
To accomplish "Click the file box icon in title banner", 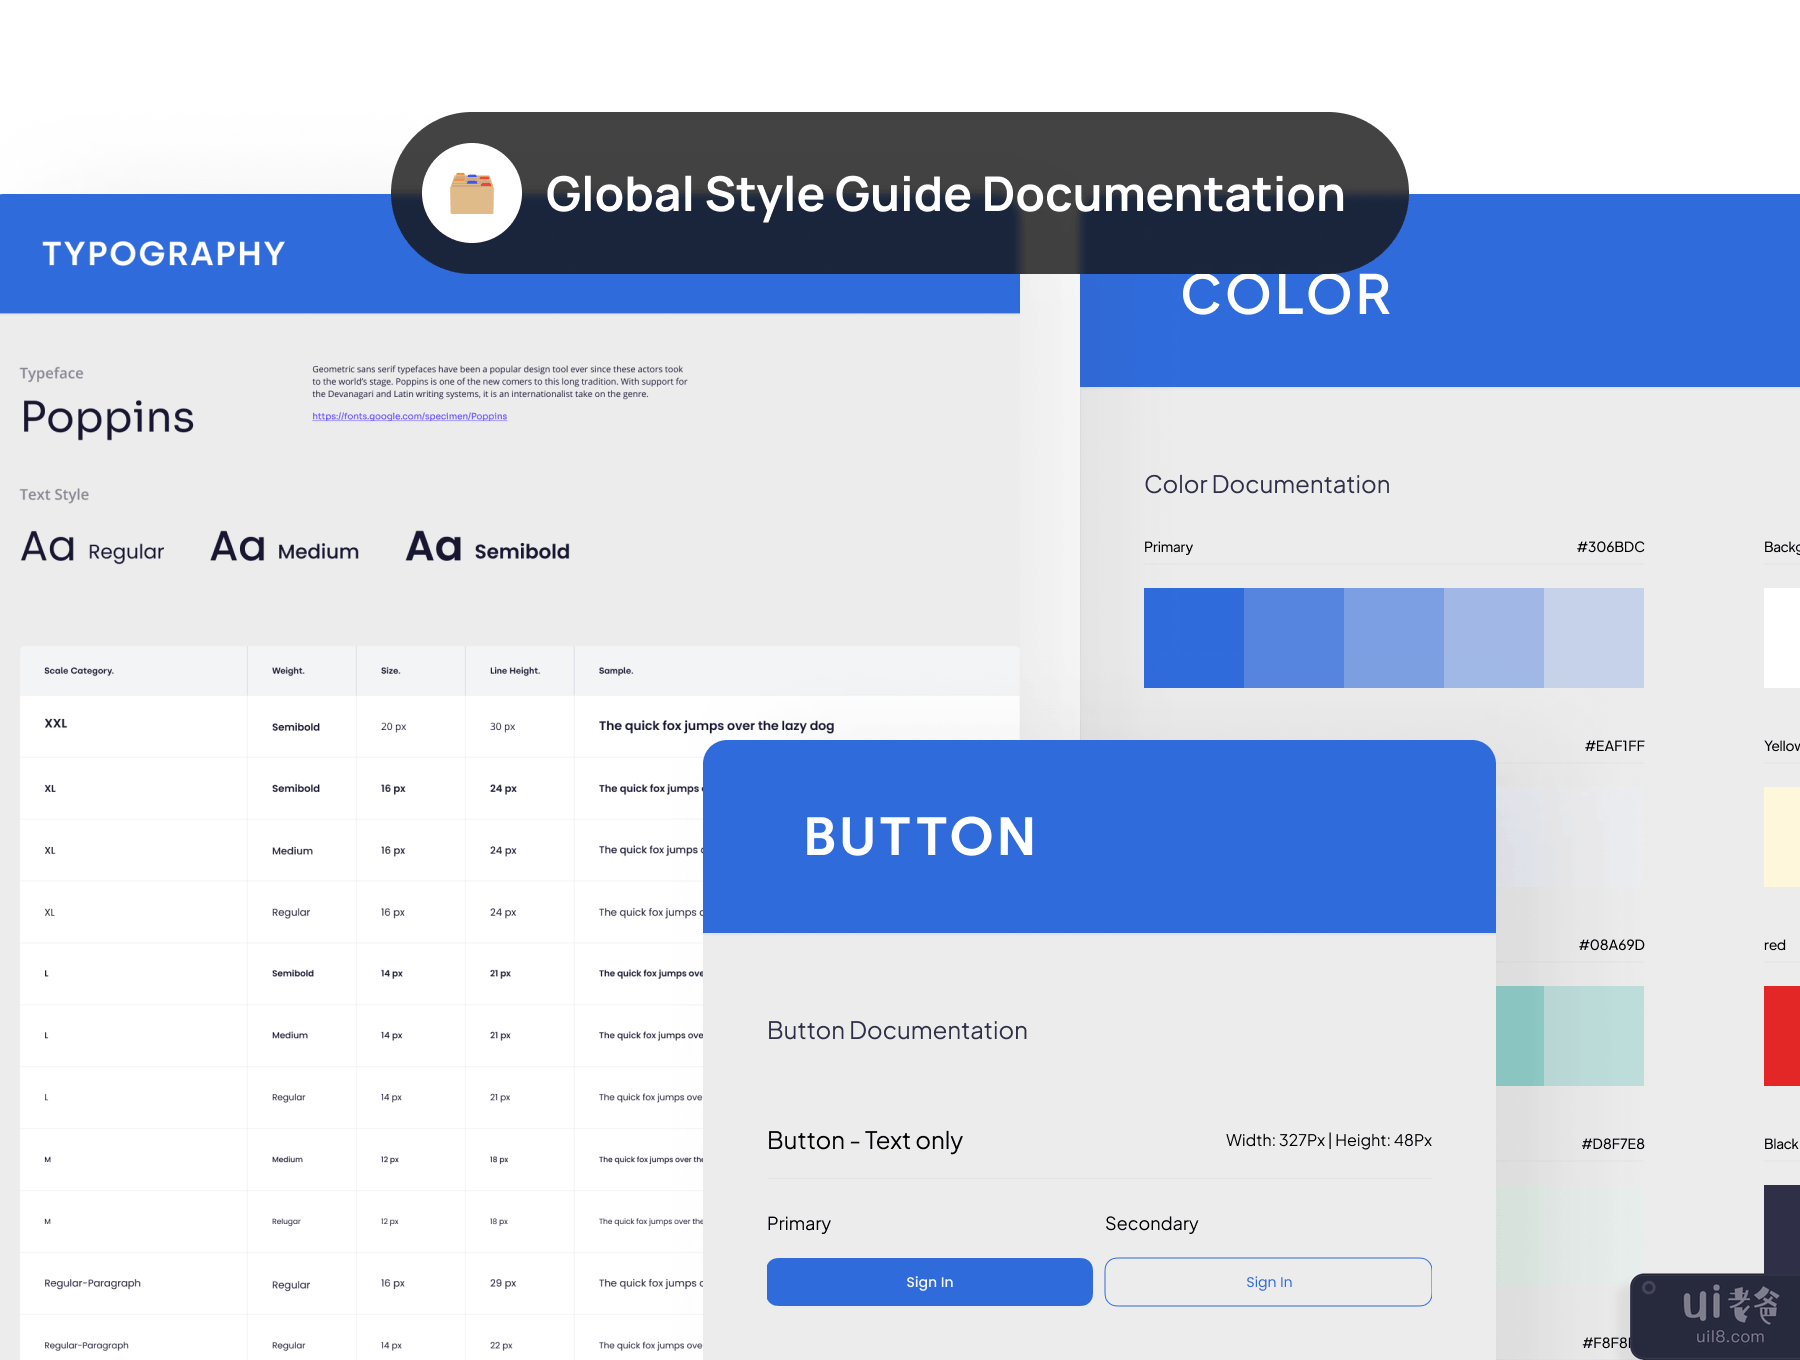I will point(471,193).
